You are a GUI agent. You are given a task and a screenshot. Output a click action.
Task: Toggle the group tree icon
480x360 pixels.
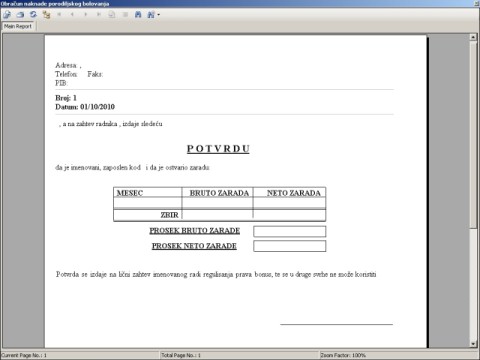point(46,15)
